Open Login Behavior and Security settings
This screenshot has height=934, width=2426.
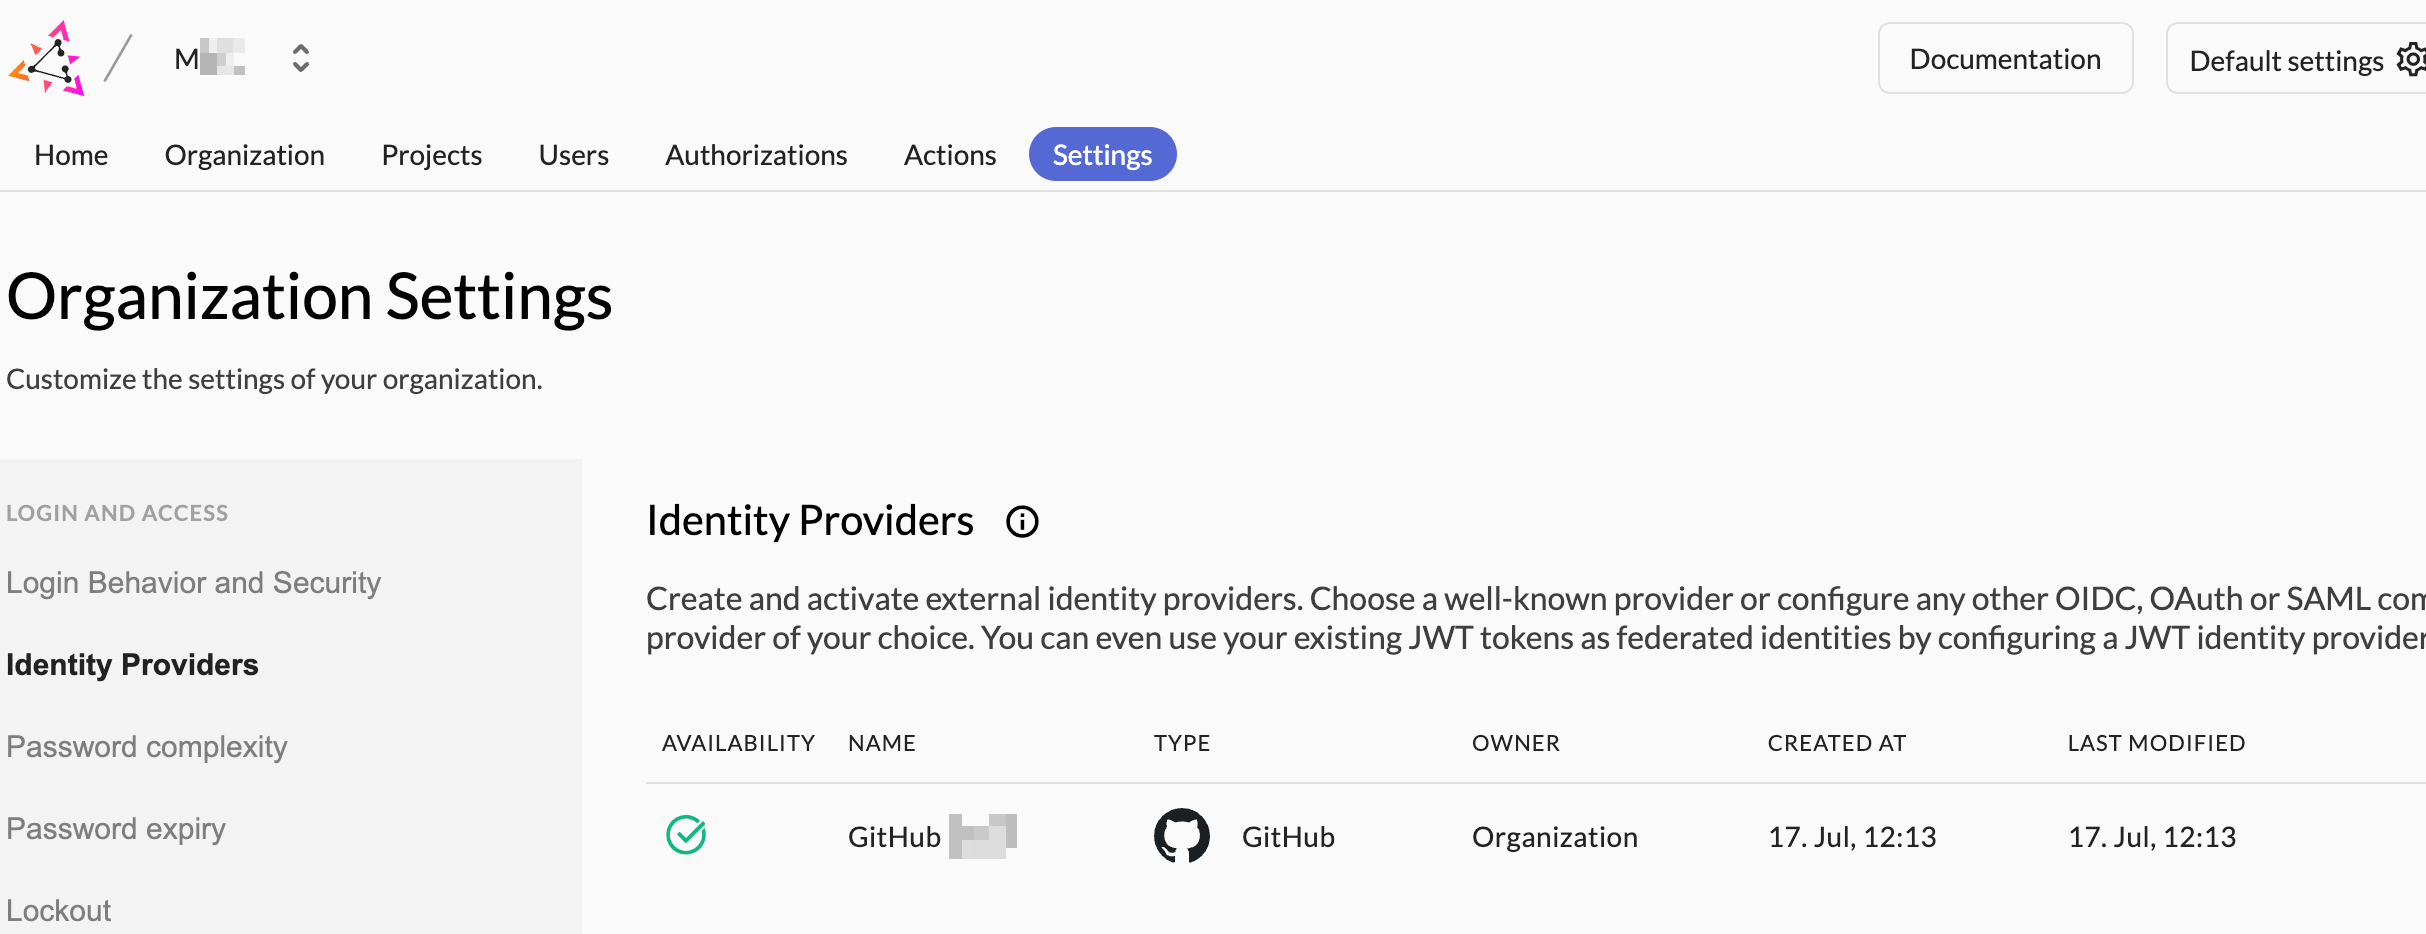tap(194, 583)
